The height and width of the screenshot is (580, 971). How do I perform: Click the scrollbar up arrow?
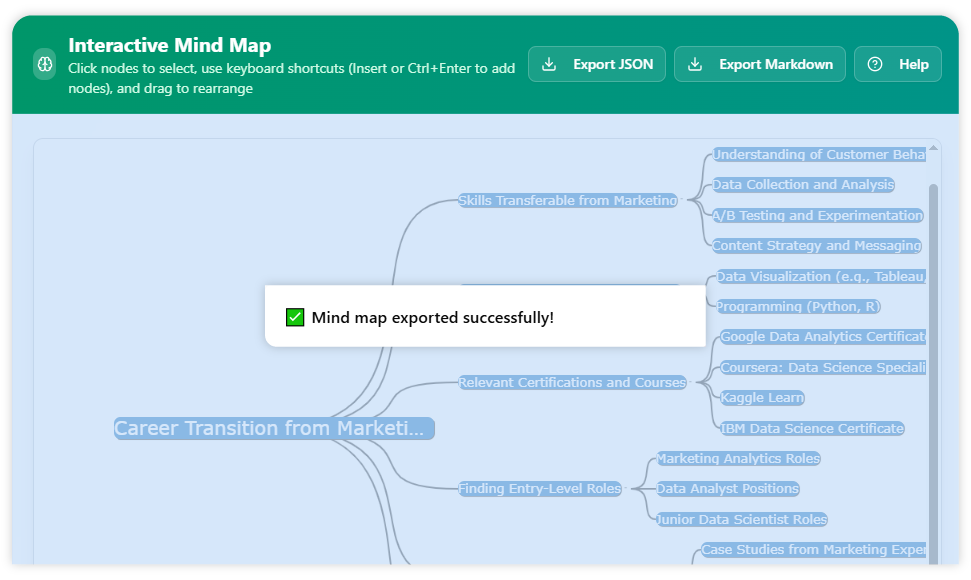[x=934, y=150]
